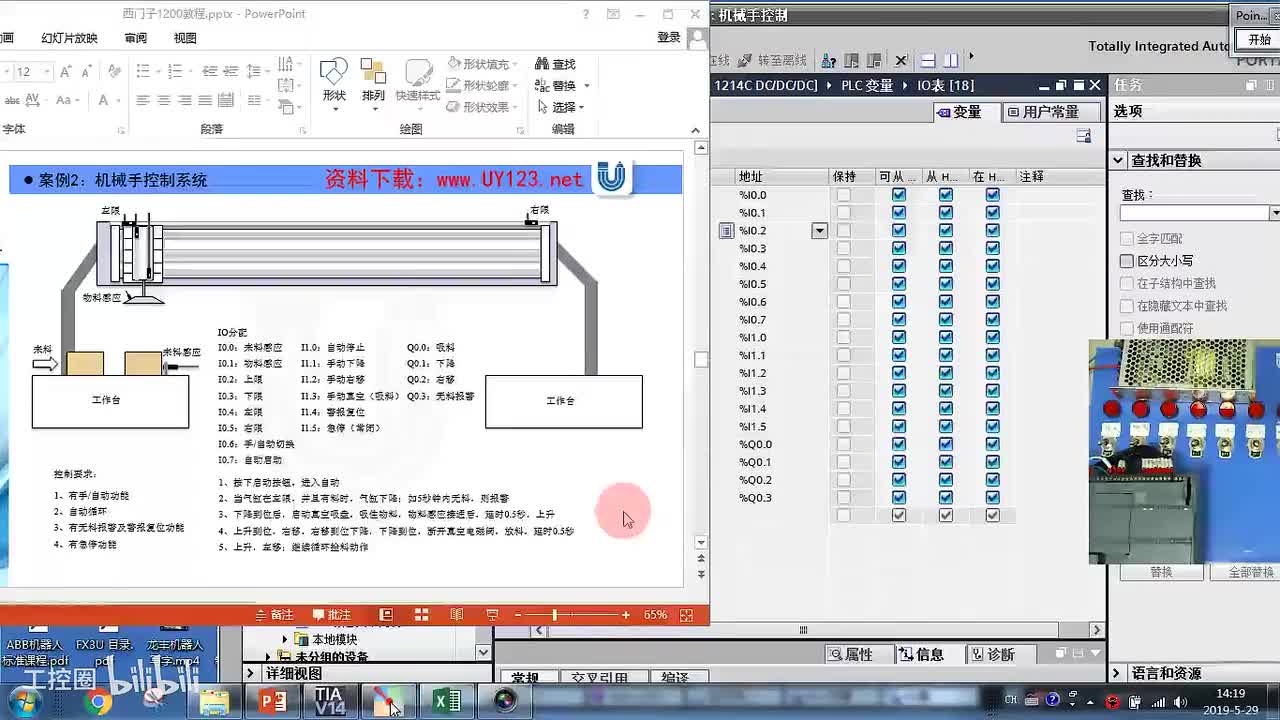Toggle writable from HMI checkbox for %I1.5
1280x720 pixels.
coord(945,426)
